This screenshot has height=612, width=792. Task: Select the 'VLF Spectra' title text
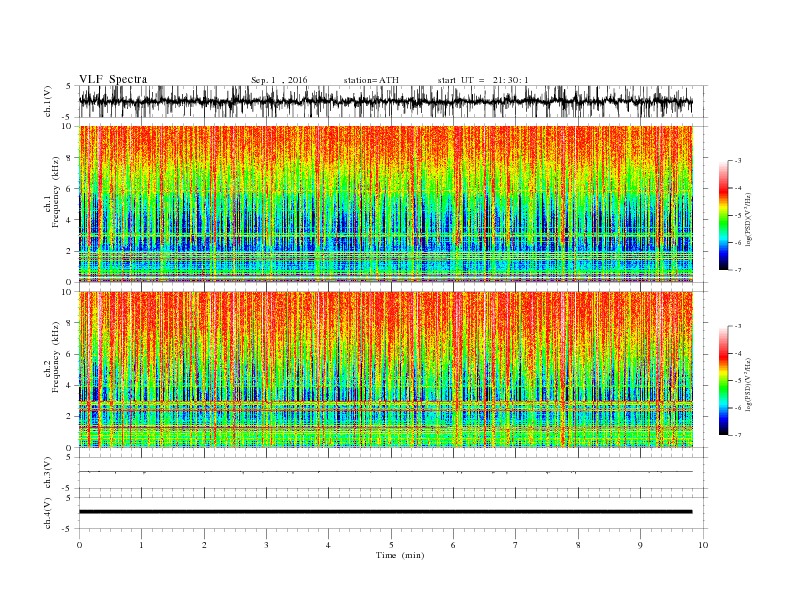[x=113, y=79]
